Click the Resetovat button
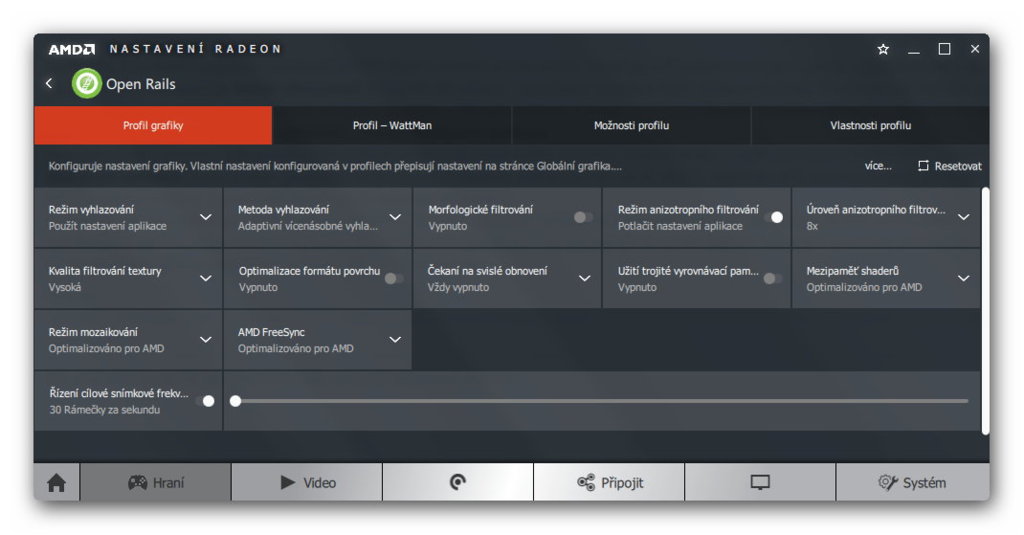The width and height of the screenshot is (1024, 535). 950,166
